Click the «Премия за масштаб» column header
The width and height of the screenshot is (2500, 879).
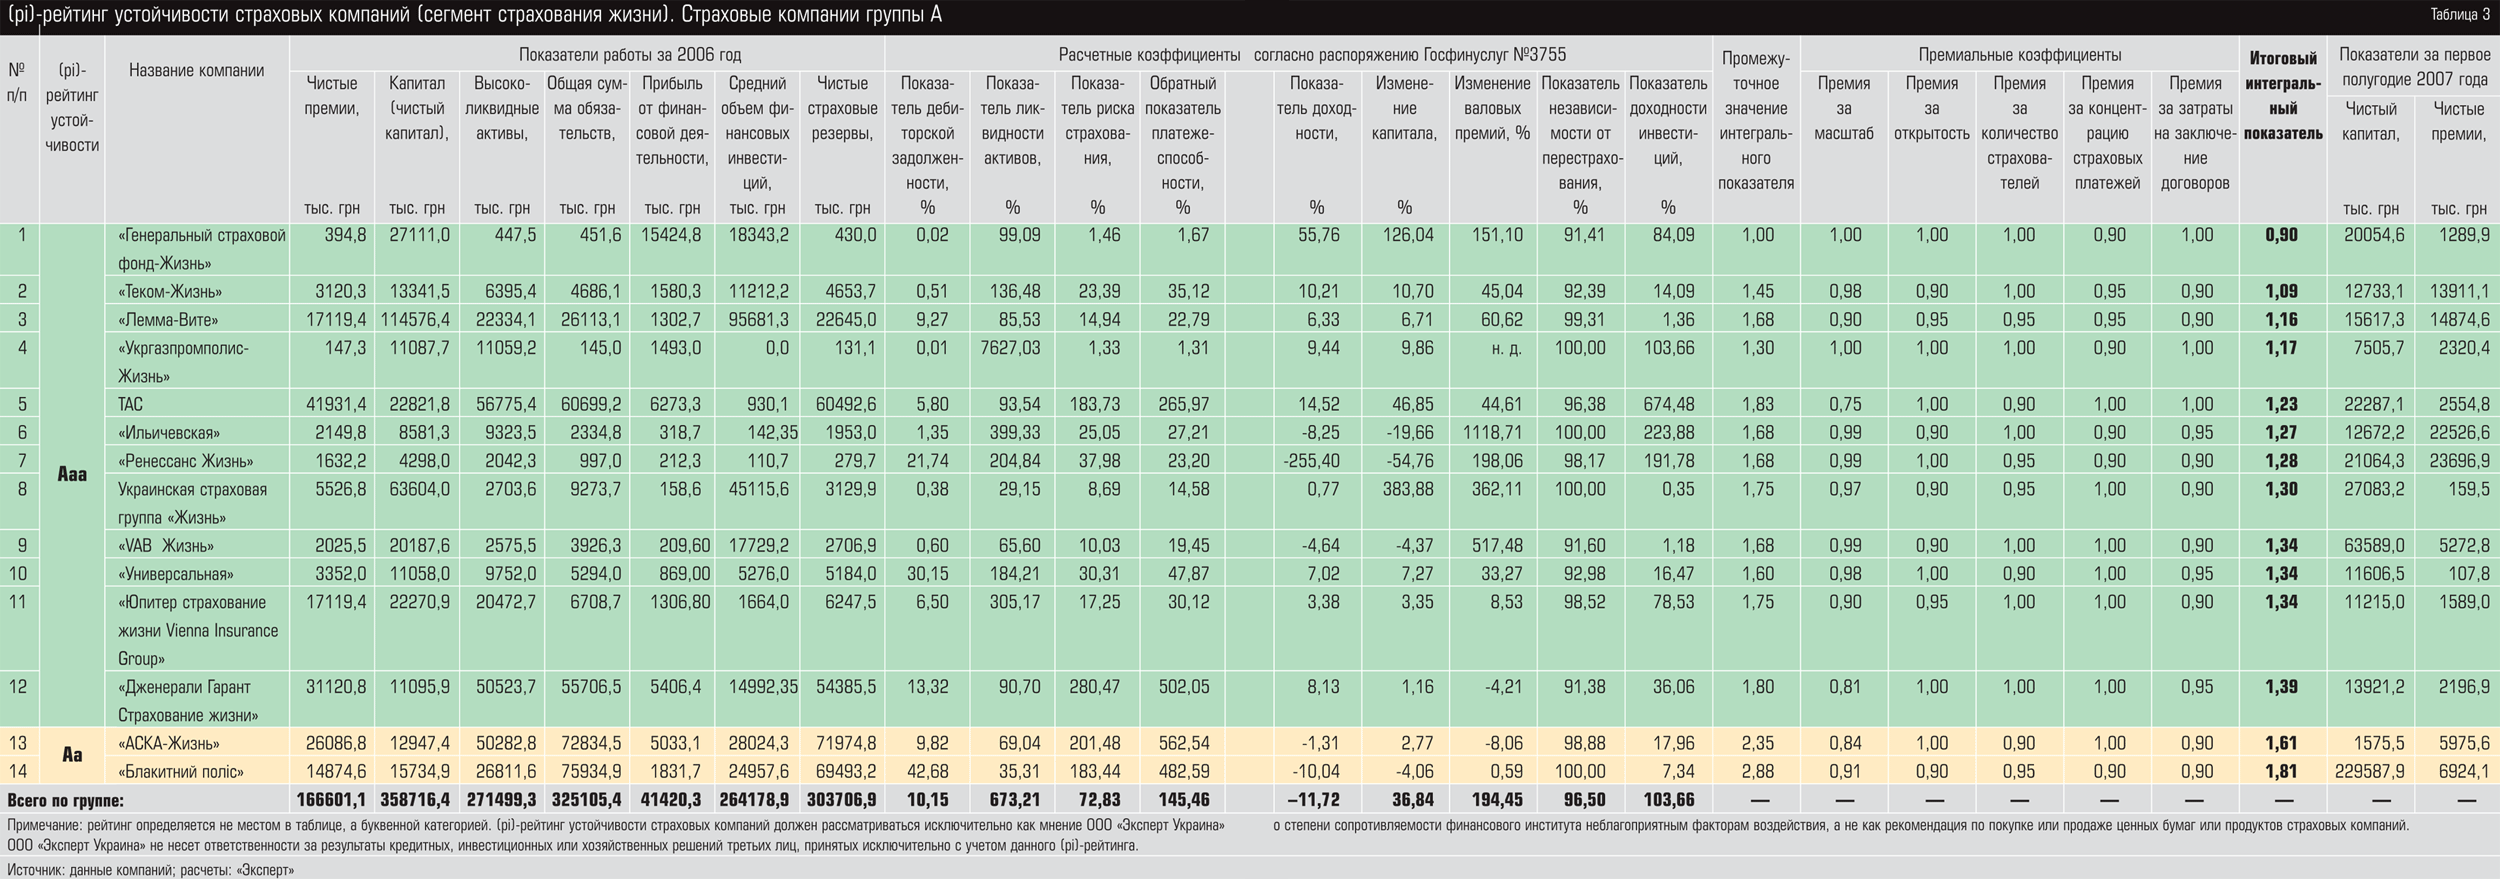[x=1843, y=108]
